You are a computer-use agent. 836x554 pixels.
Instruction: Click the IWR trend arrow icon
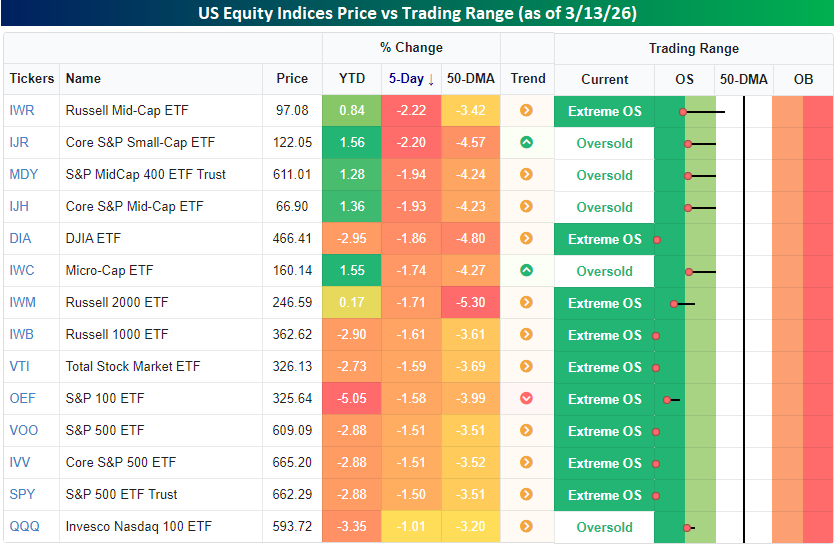pos(526,111)
